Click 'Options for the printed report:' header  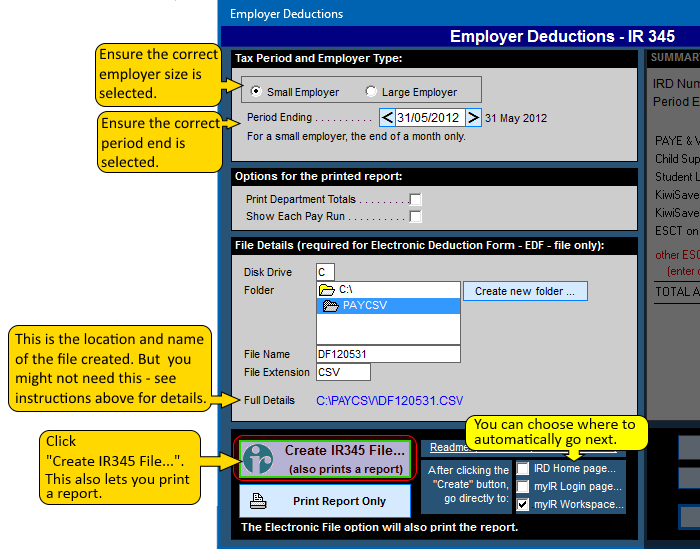[318, 176]
